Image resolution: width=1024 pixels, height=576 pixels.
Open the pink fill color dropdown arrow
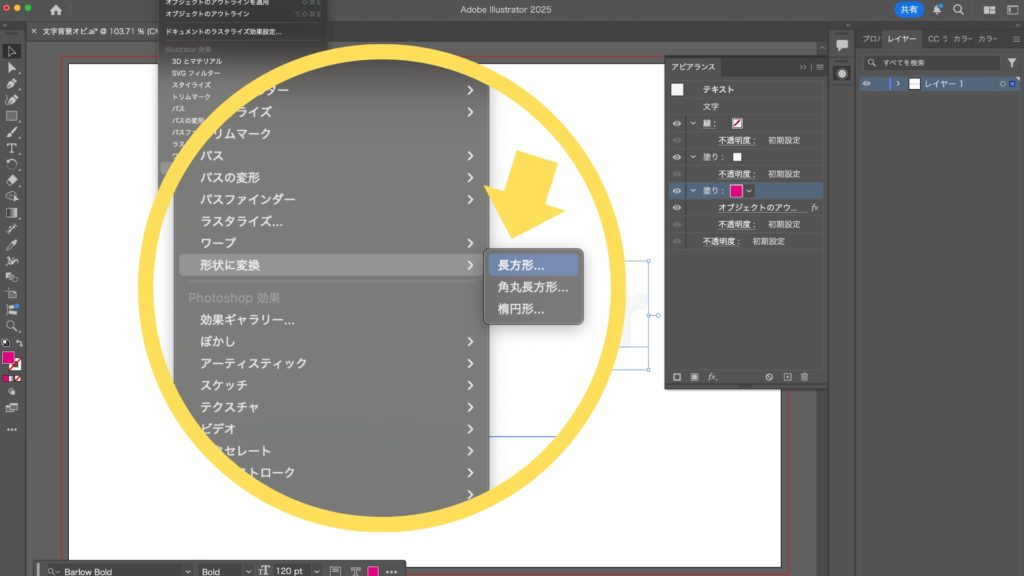[x=749, y=190]
